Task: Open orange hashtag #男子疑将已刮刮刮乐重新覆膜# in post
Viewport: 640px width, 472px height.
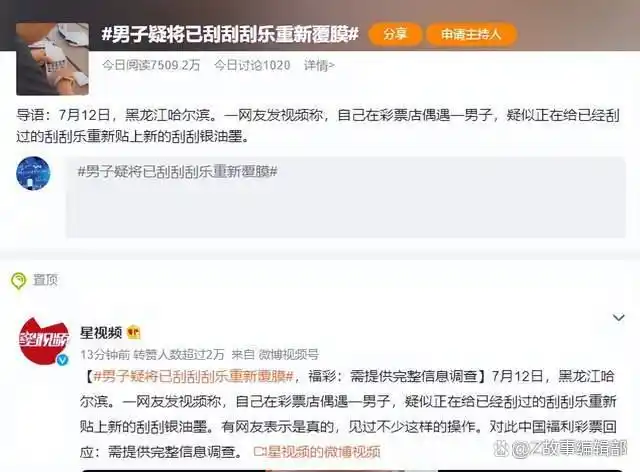Action: click(x=193, y=376)
